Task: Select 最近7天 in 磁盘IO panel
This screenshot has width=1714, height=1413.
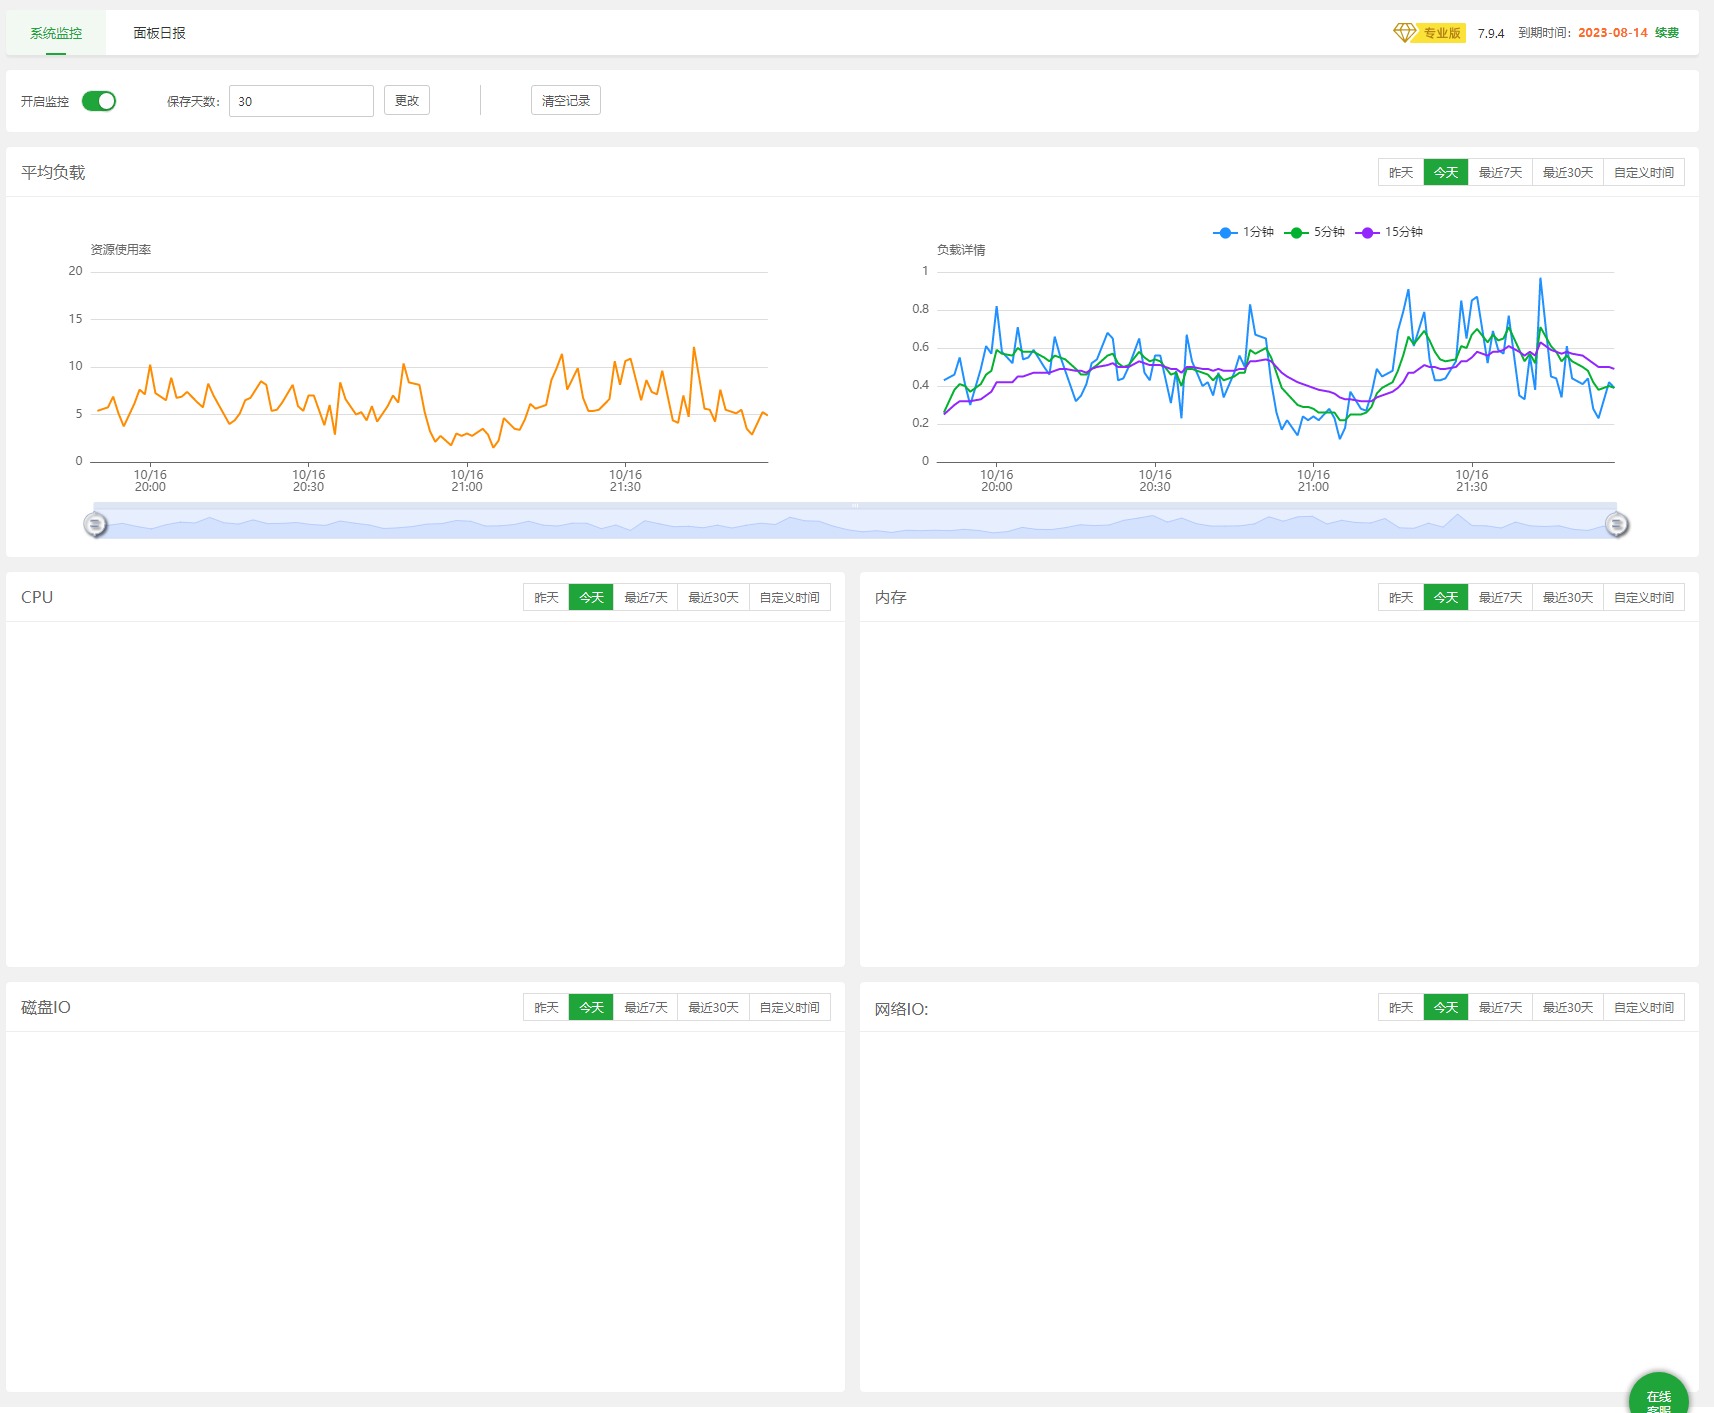Action: pyautogui.click(x=646, y=1008)
